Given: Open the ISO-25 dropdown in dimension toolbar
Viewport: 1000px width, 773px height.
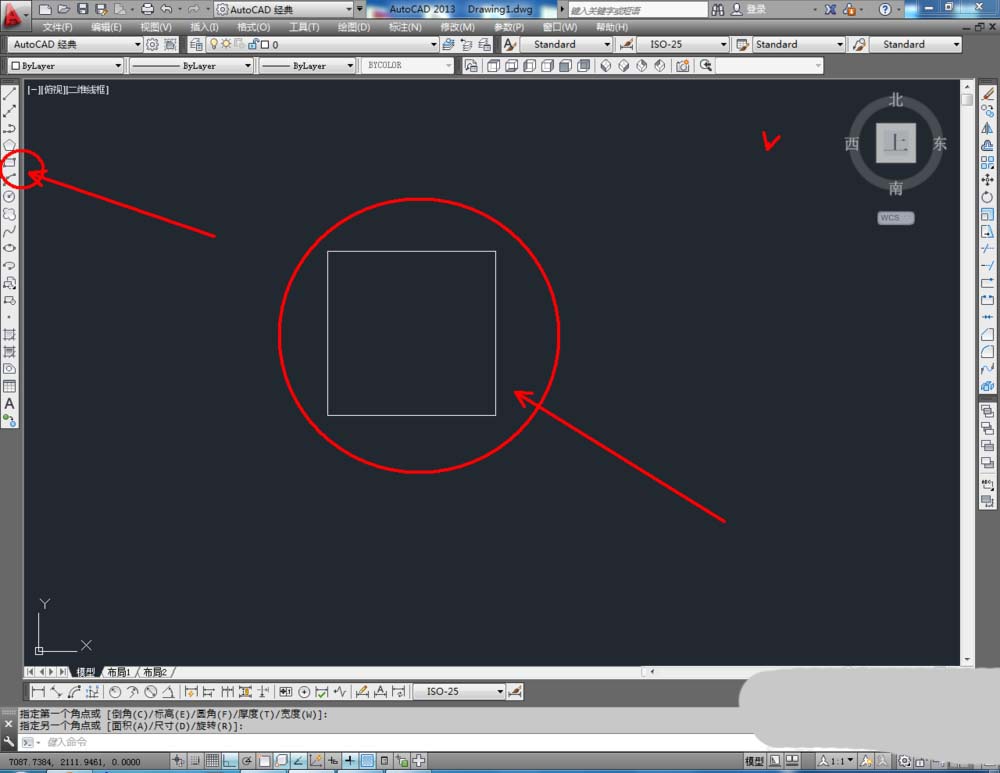Looking at the screenshot, I should point(459,691).
